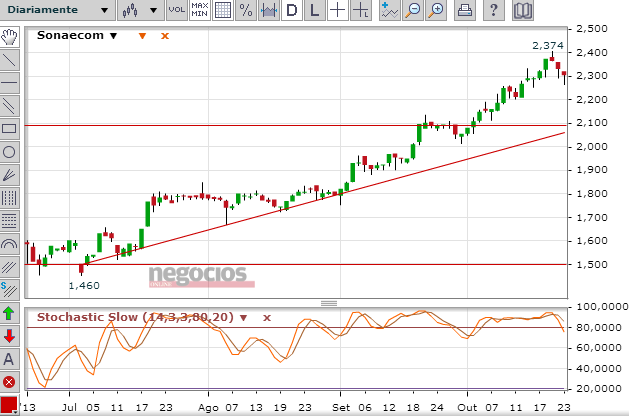Switch to percentage scale
This screenshot has height=416, width=629.
pos(246,10)
